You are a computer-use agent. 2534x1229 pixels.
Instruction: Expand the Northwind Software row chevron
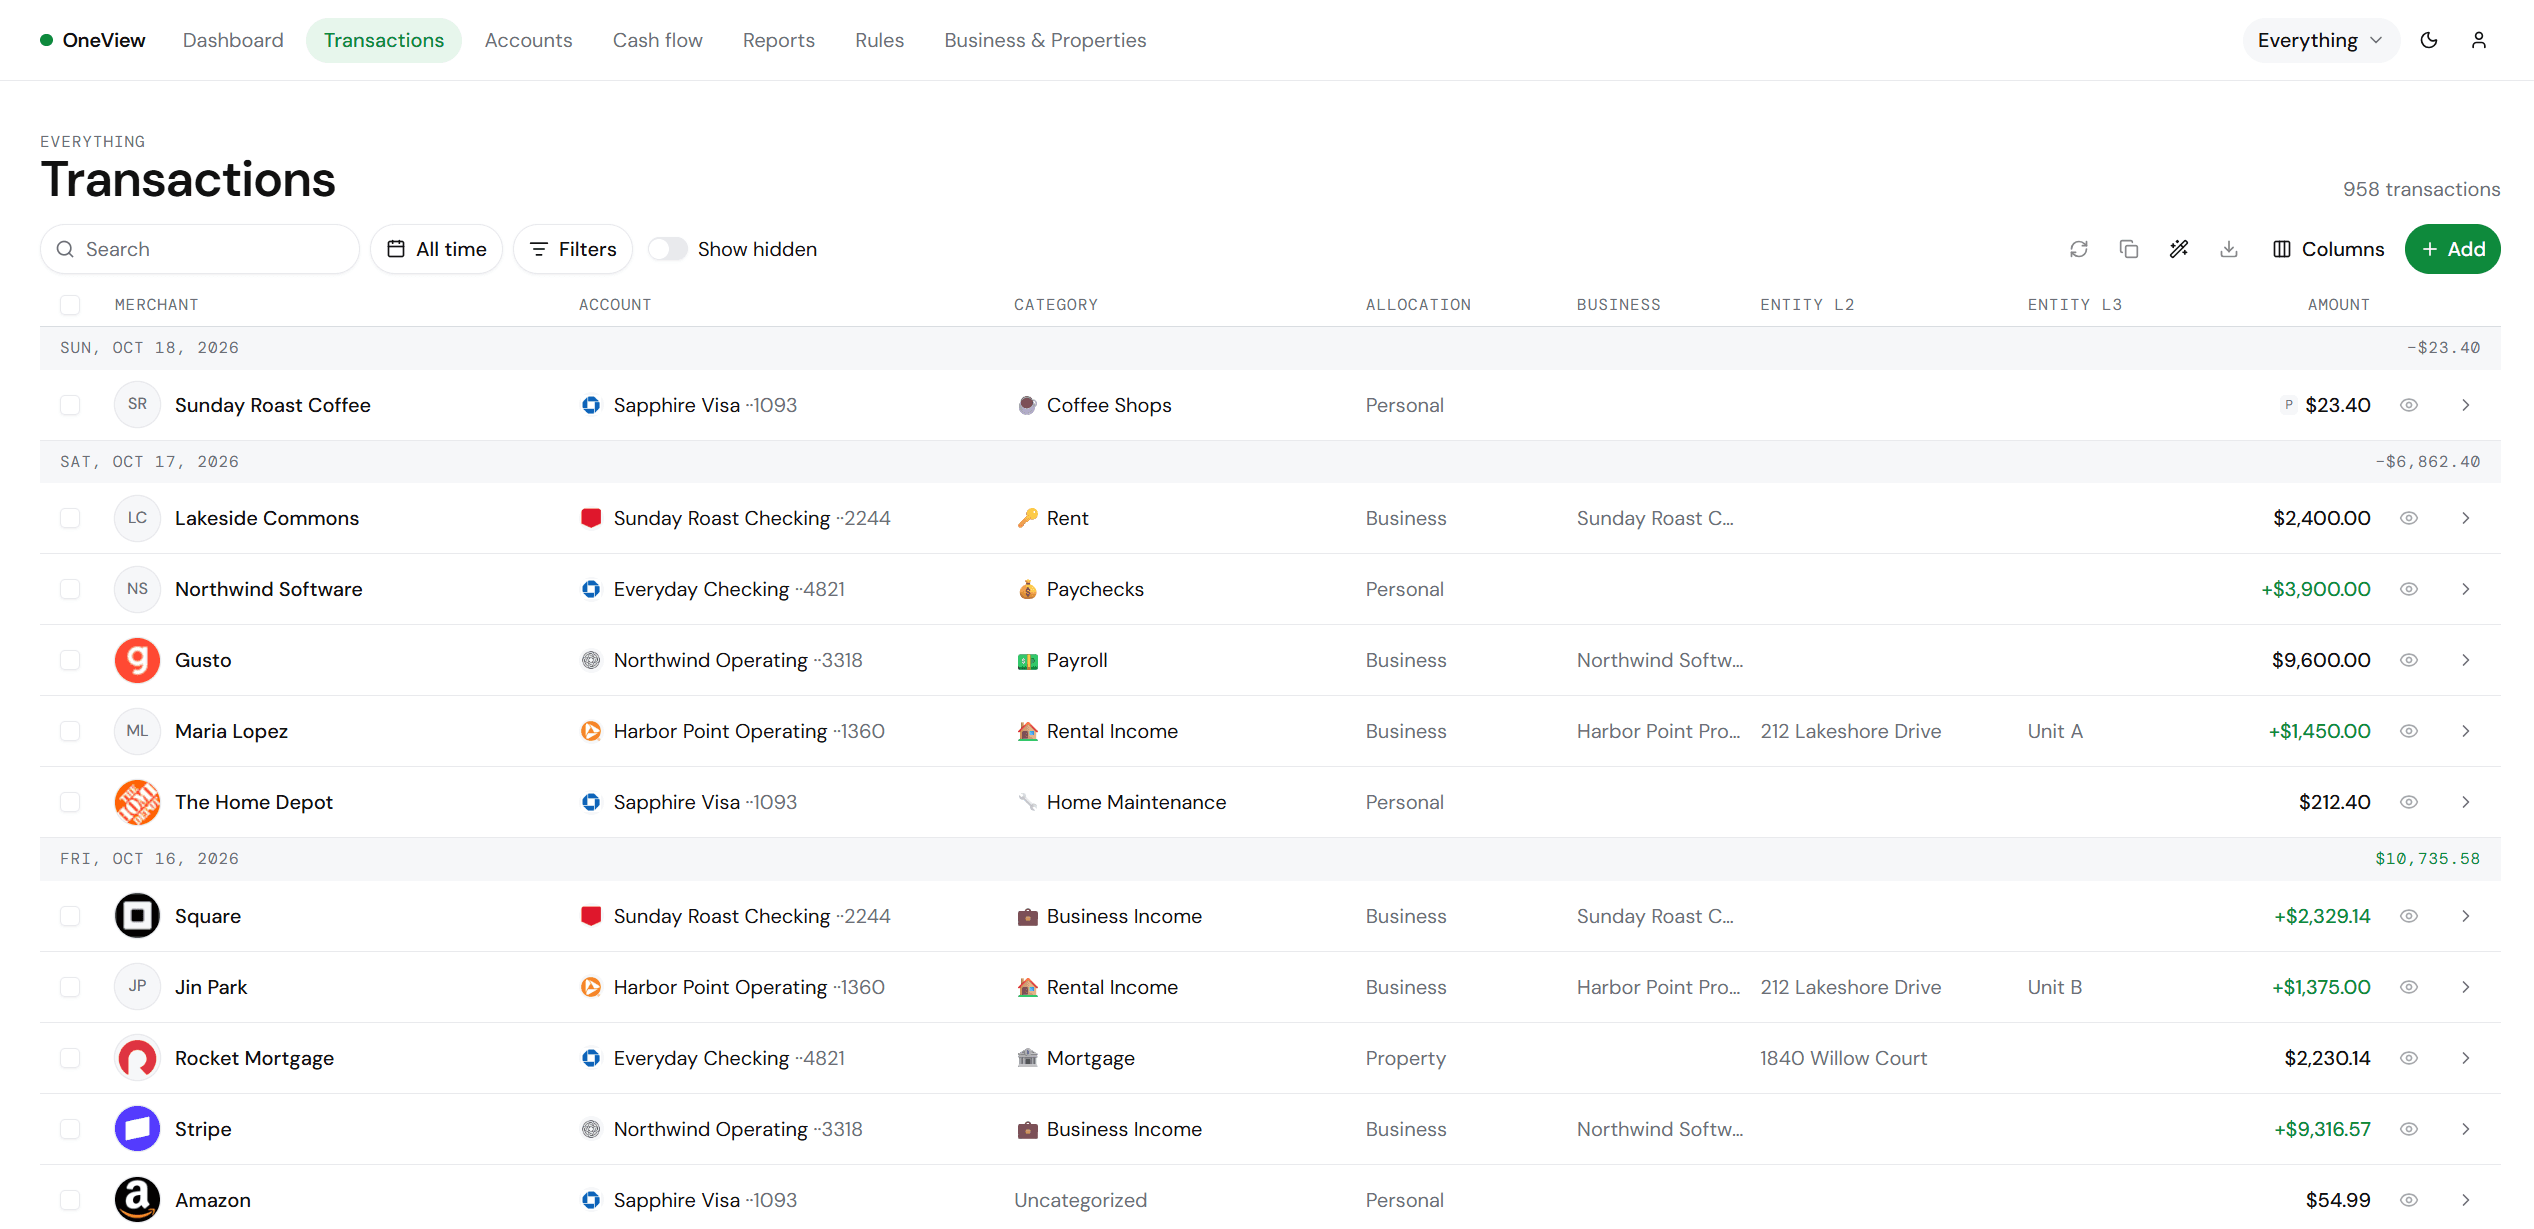point(2466,589)
